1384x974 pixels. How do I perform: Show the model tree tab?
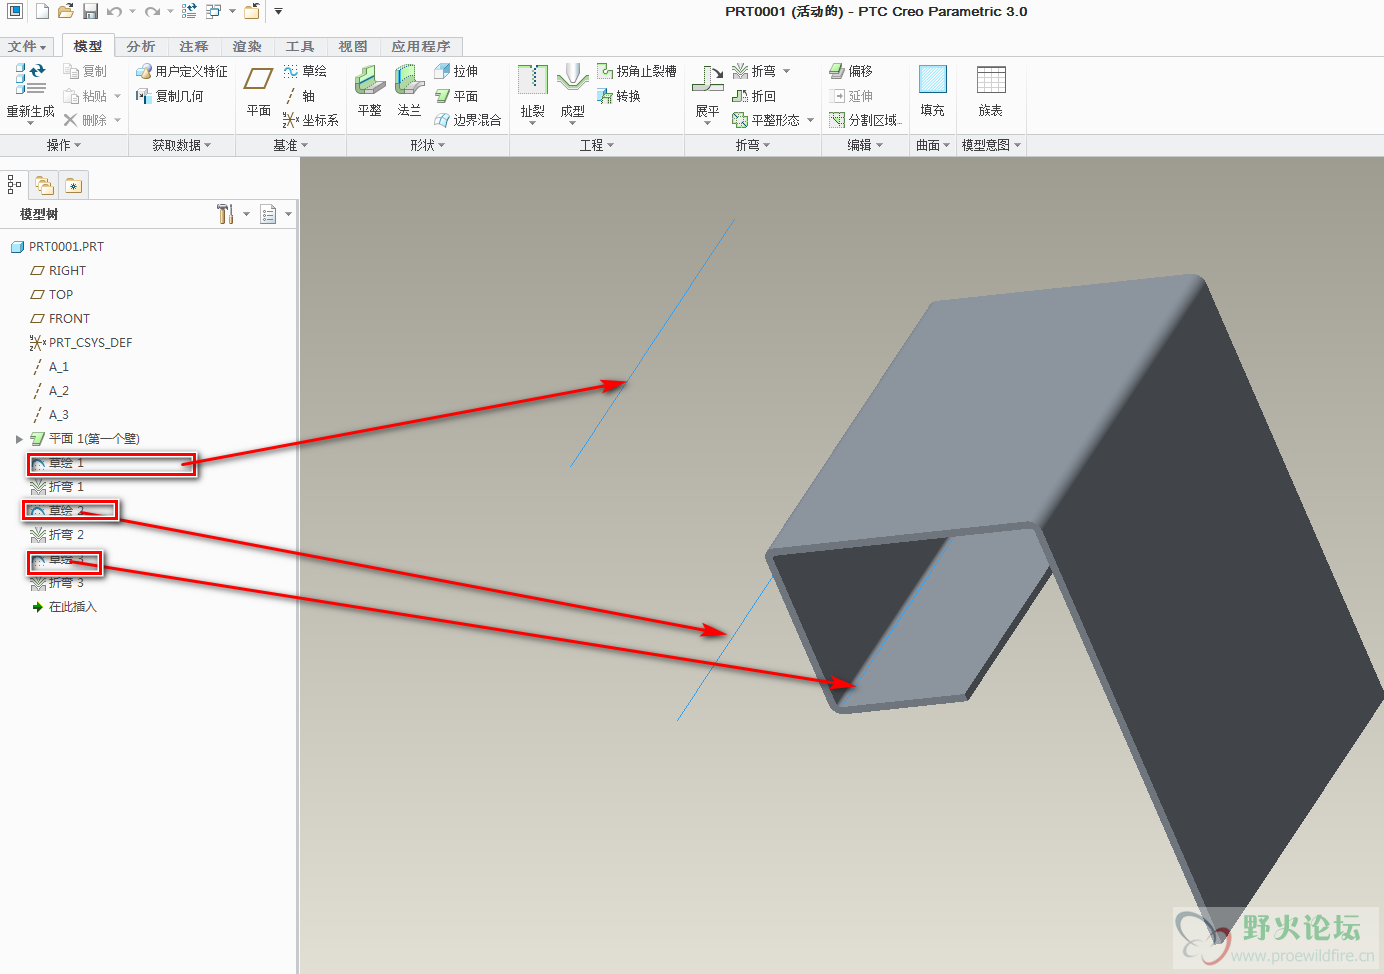click(14, 185)
